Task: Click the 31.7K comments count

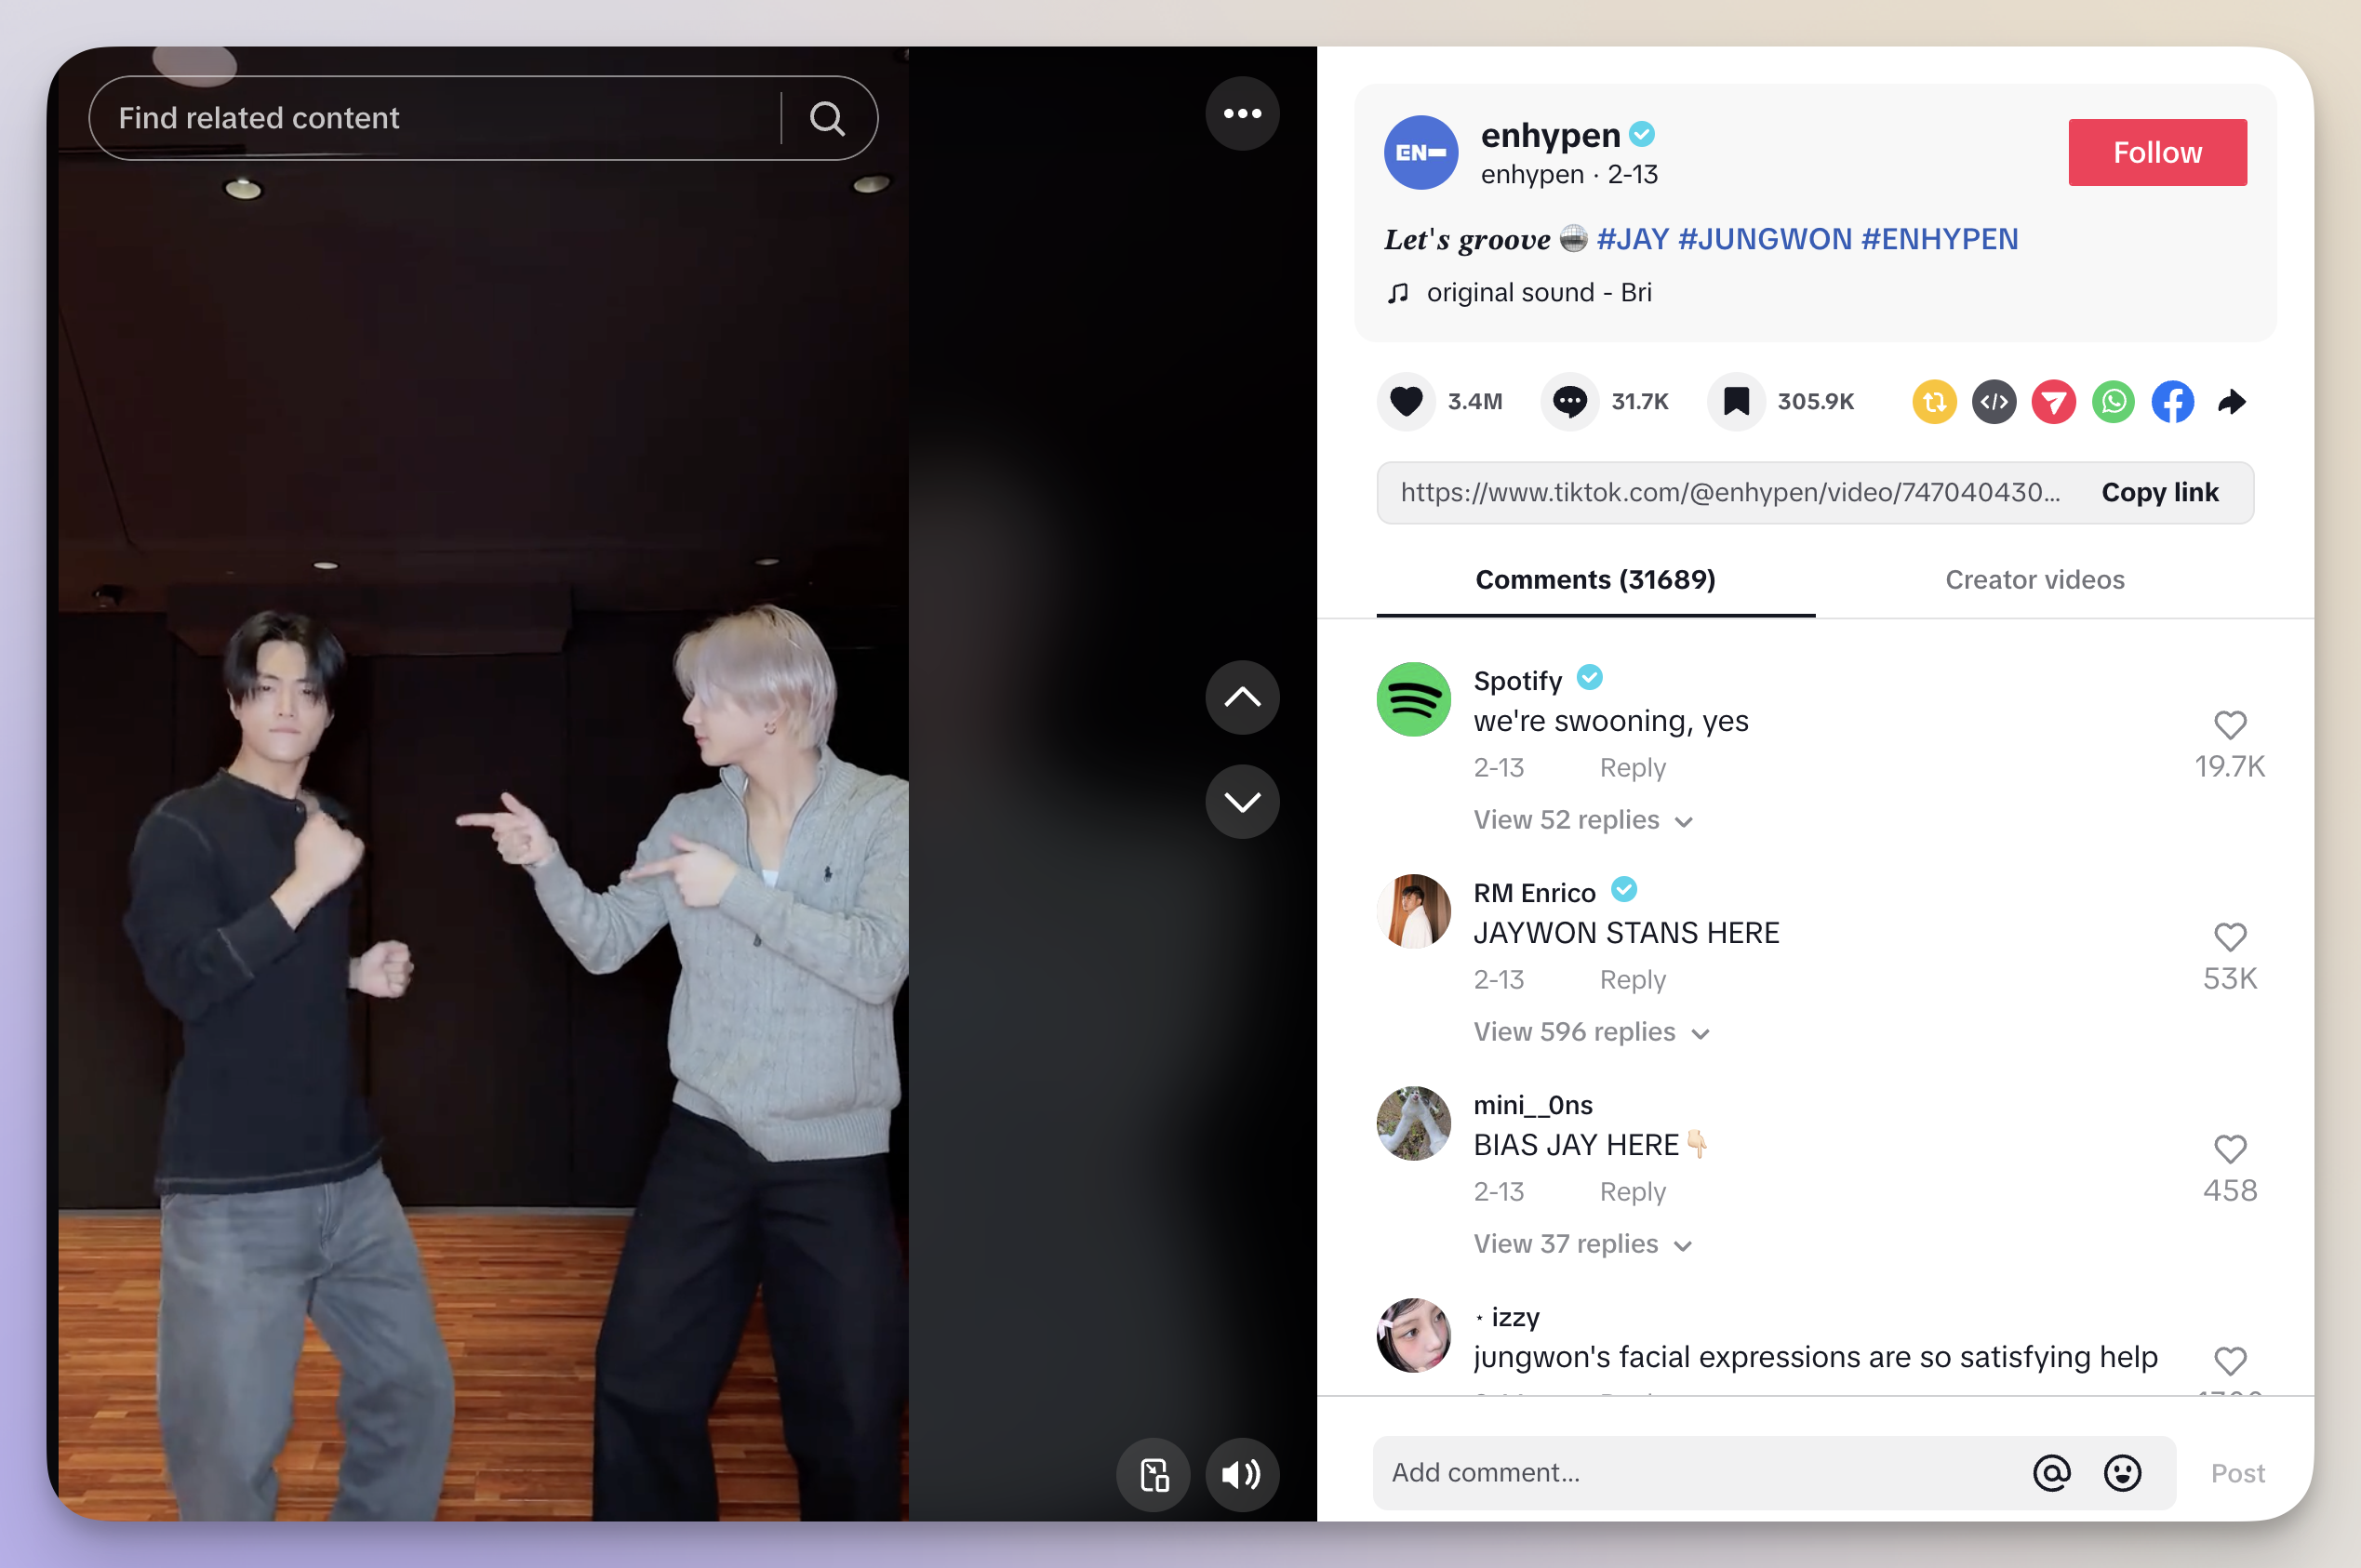Action: click(x=1640, y=402)
